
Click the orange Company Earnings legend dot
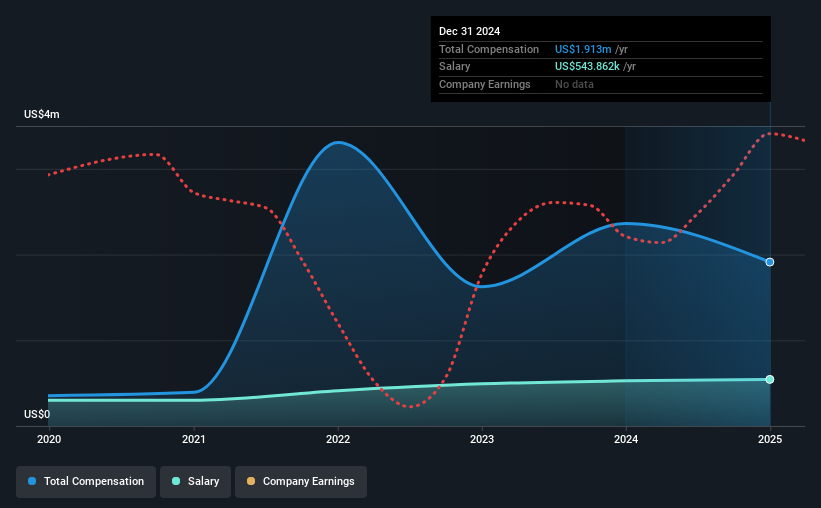click(251, 481)
